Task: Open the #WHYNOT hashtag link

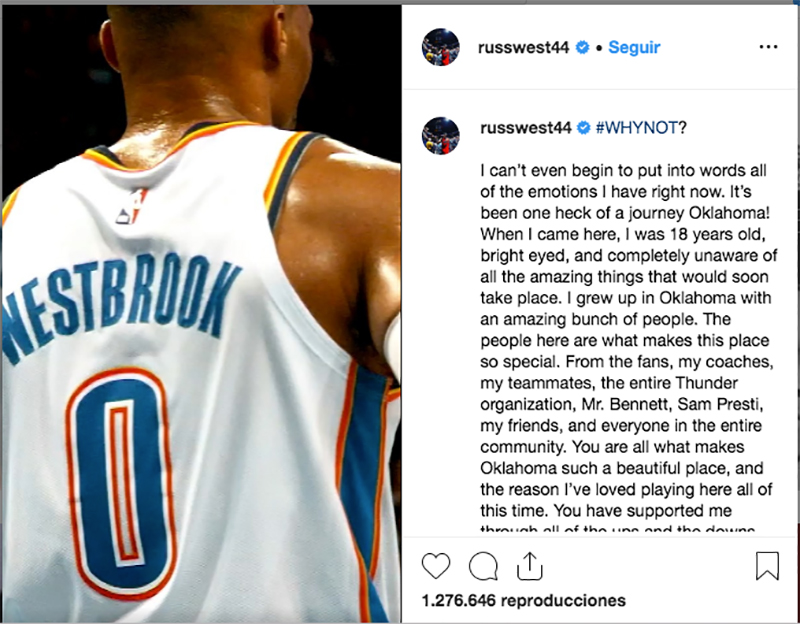Action: [x=637, y=128]
